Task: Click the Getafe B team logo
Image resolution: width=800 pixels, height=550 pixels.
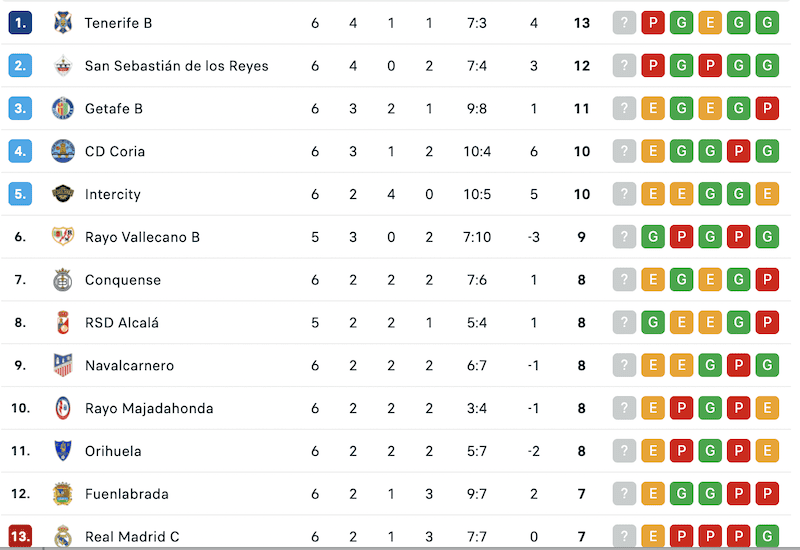Action: tap(63, 109)
